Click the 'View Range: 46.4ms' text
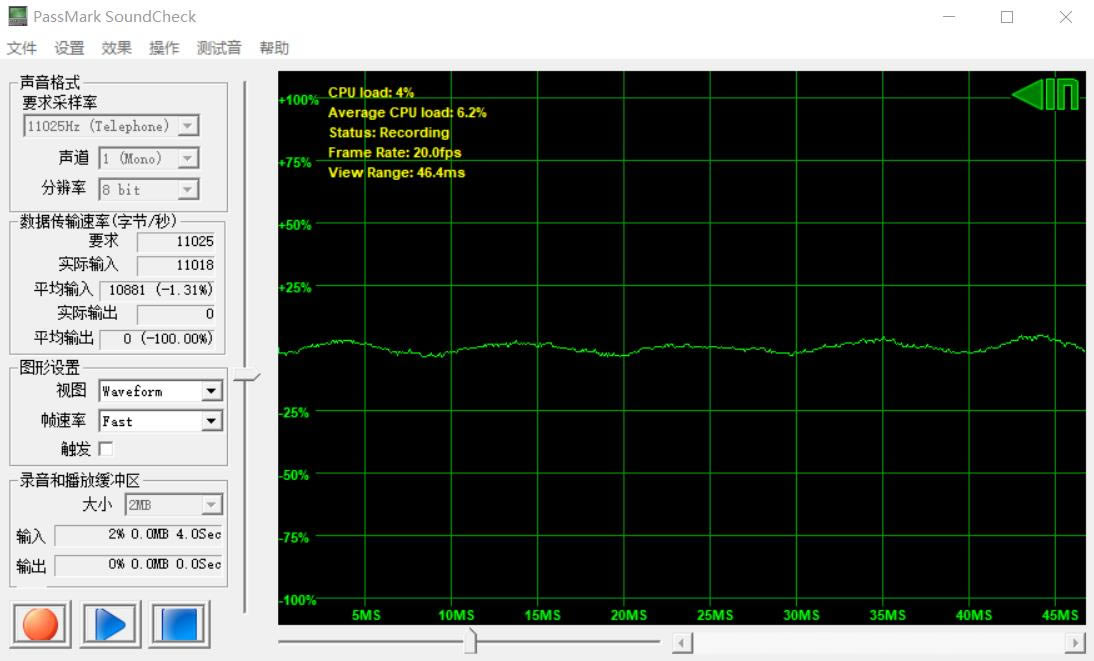1094x661 pixels. (396, 172)
